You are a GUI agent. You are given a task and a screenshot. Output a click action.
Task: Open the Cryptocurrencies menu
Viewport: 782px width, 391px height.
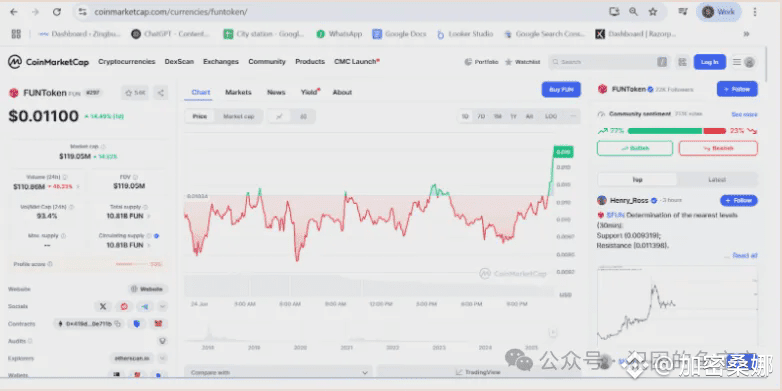click(x=127, y=62)
